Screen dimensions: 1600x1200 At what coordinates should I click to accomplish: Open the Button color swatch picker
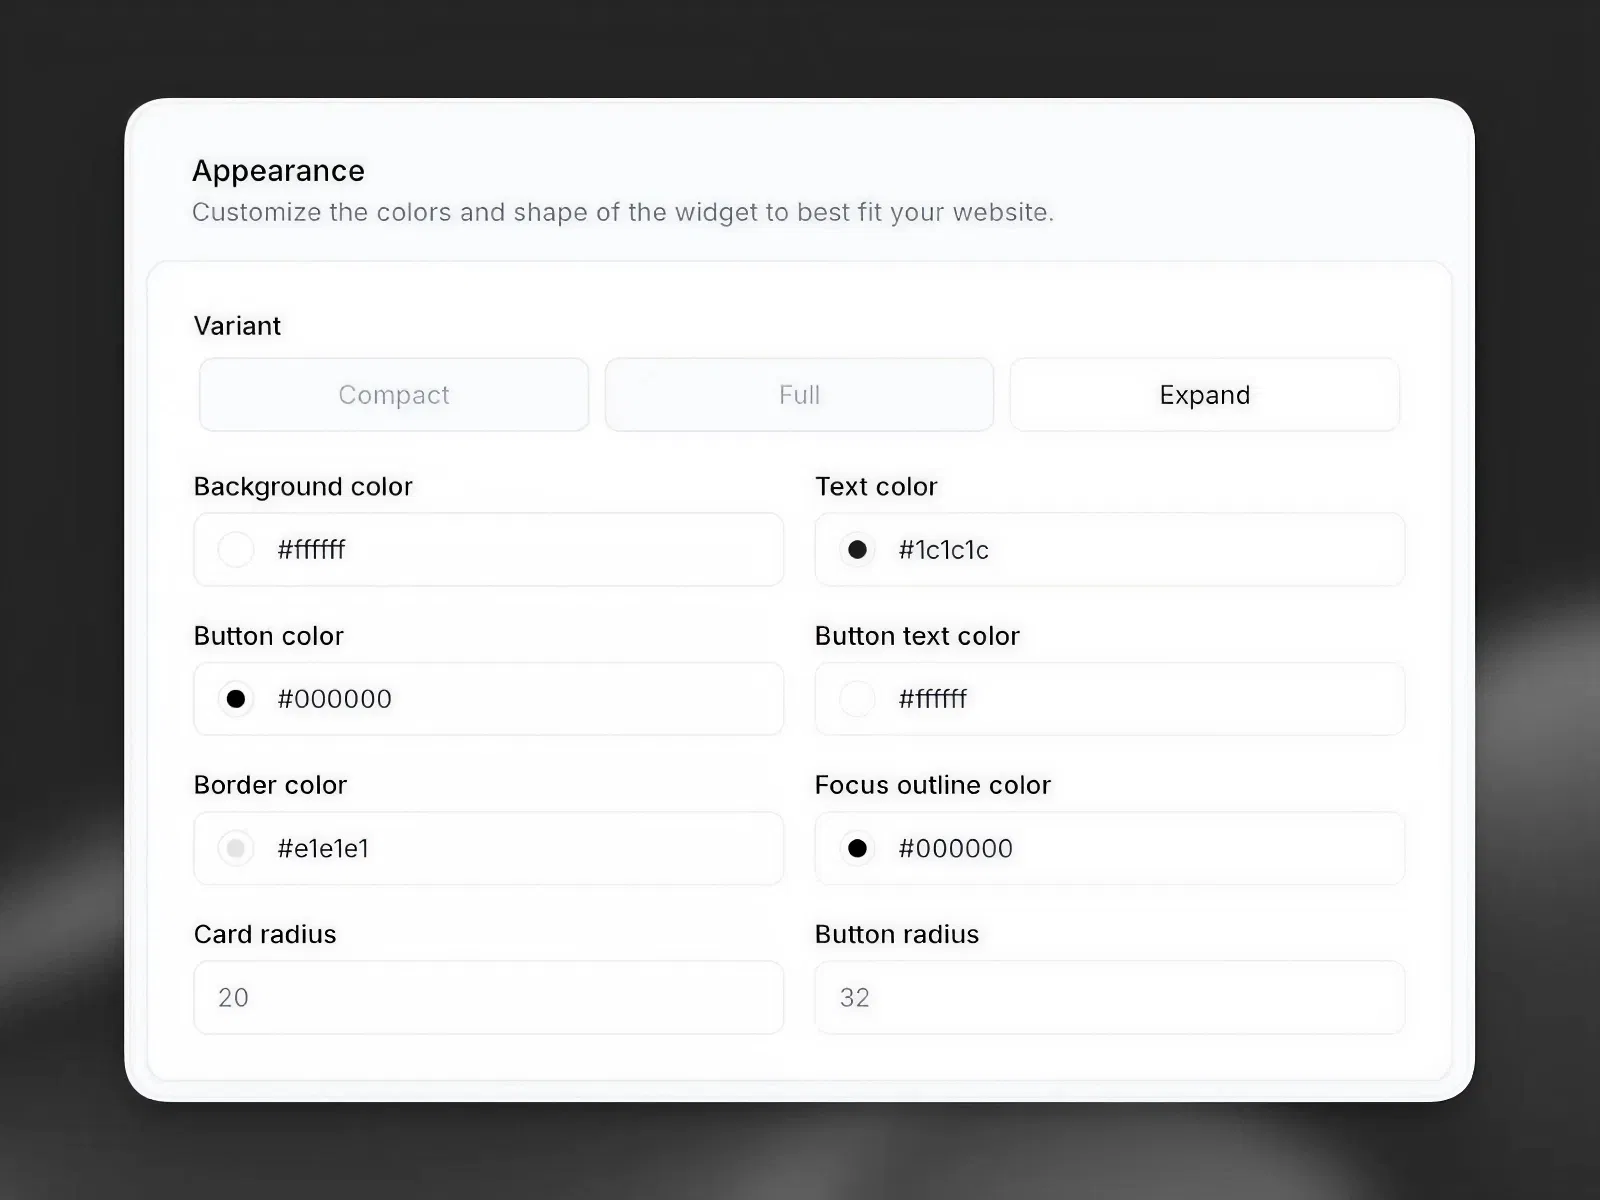[x=236, y=699]
